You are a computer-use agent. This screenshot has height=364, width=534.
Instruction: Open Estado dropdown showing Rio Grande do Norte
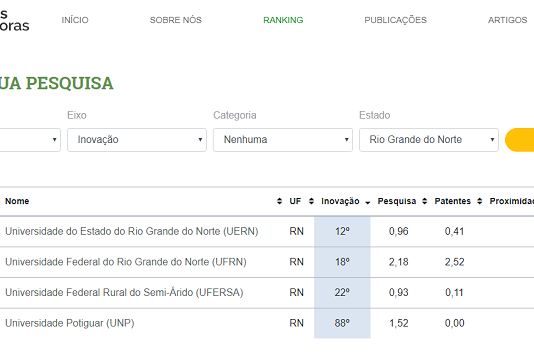coord(429,140)
